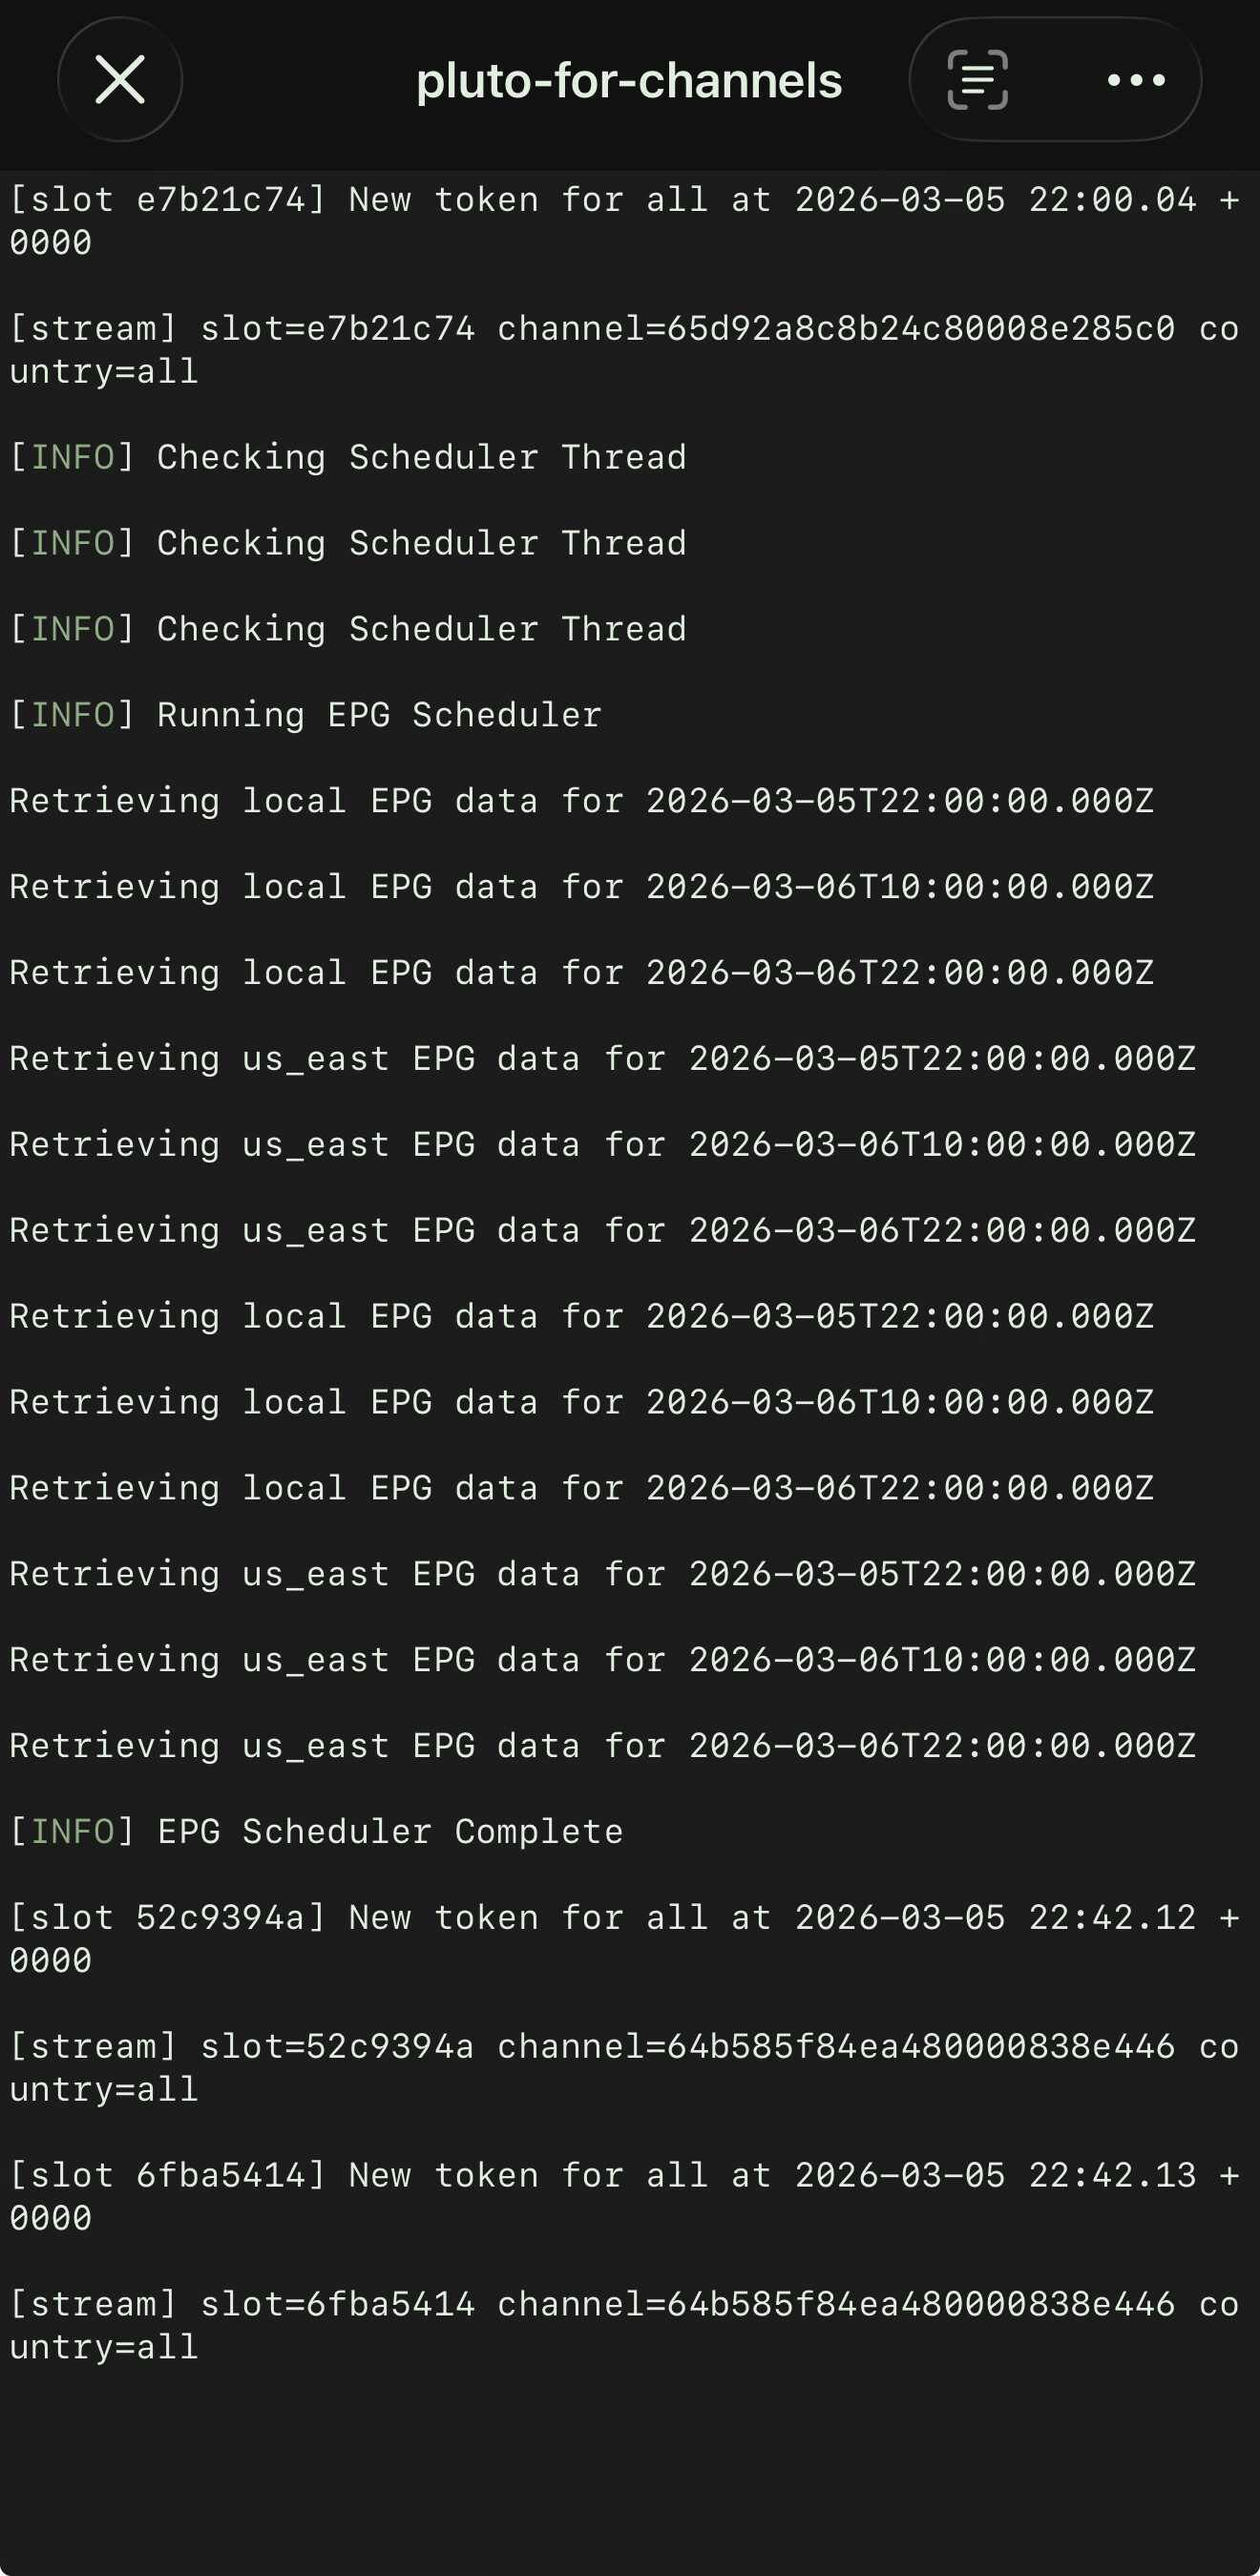Click the last Checking Scheduler Thread line

348,630
